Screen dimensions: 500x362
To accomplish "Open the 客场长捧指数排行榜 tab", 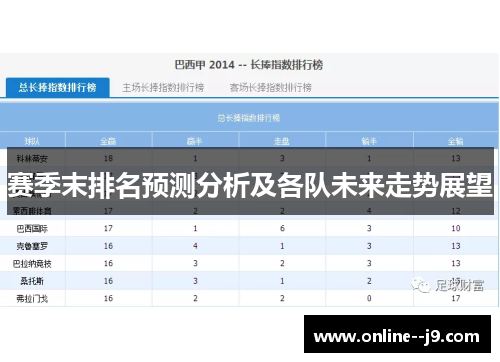I will 270,88.
